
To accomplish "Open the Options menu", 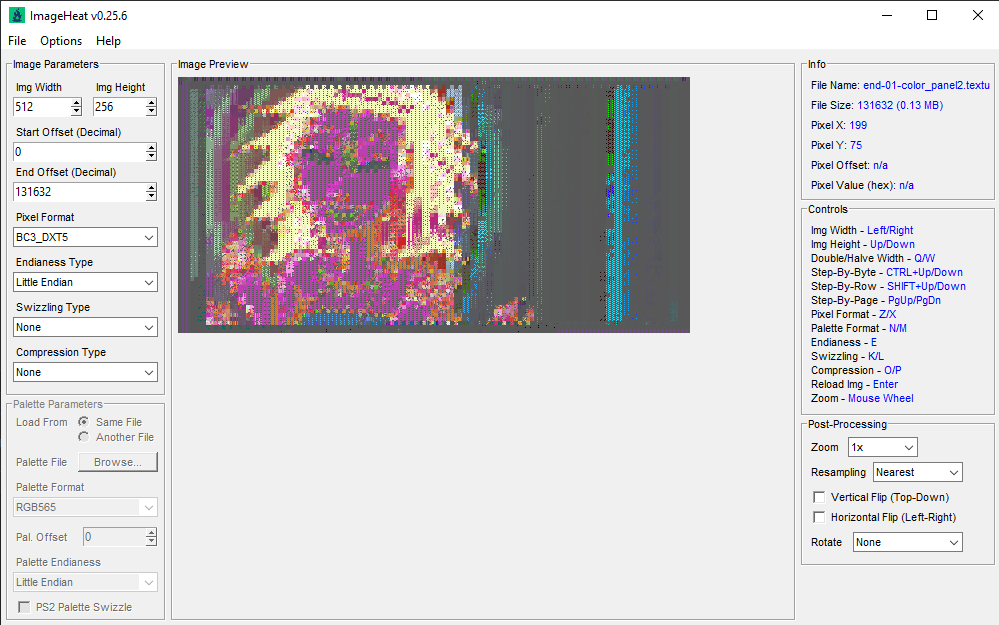I will [61, 41].
